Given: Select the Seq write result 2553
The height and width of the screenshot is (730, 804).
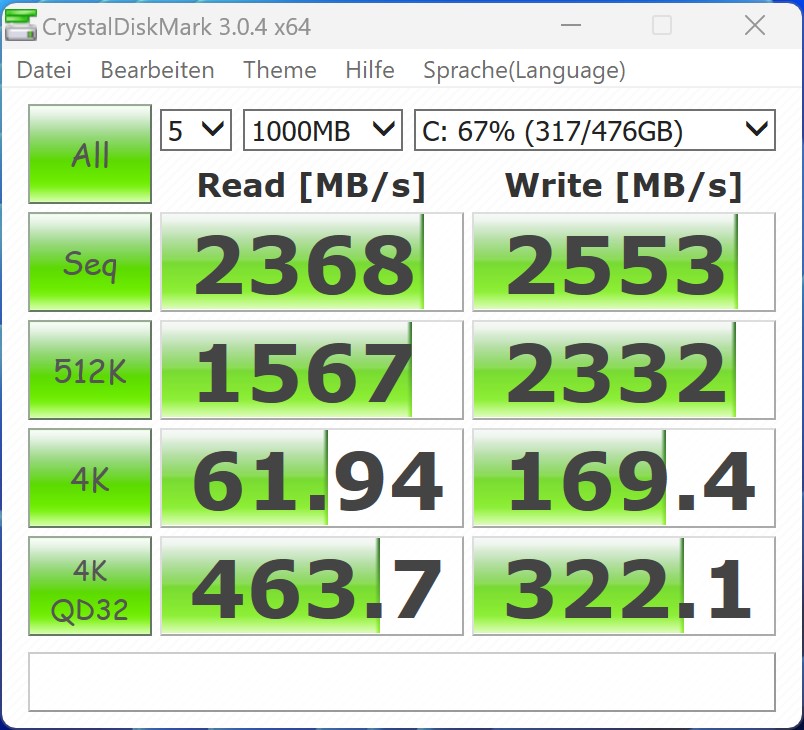Looking at the screenshot, I should (x=624, y=262).
